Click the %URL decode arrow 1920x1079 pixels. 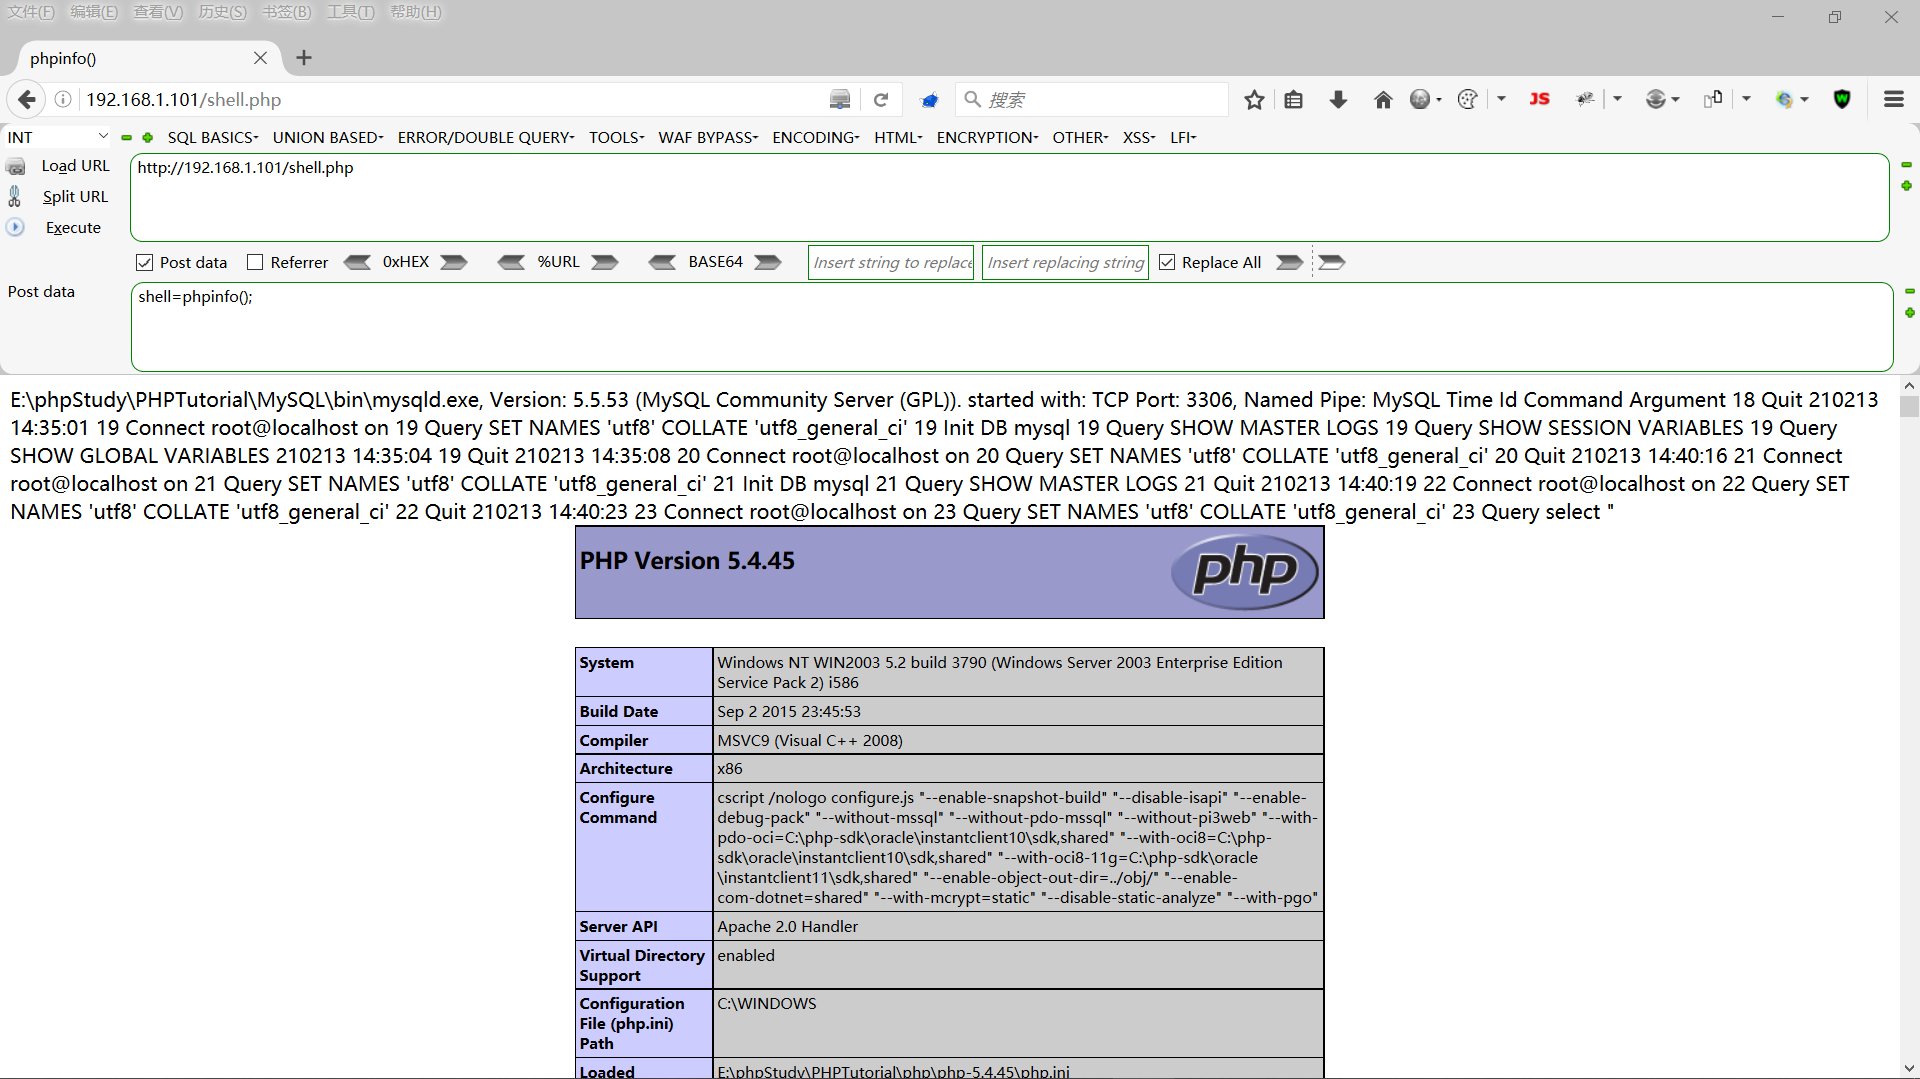tap(513, 262)
